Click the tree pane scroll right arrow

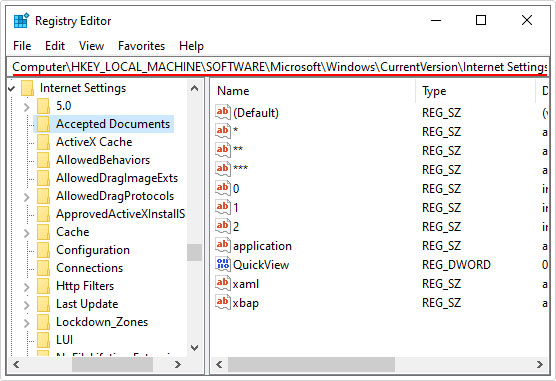(x=178, y=364)
